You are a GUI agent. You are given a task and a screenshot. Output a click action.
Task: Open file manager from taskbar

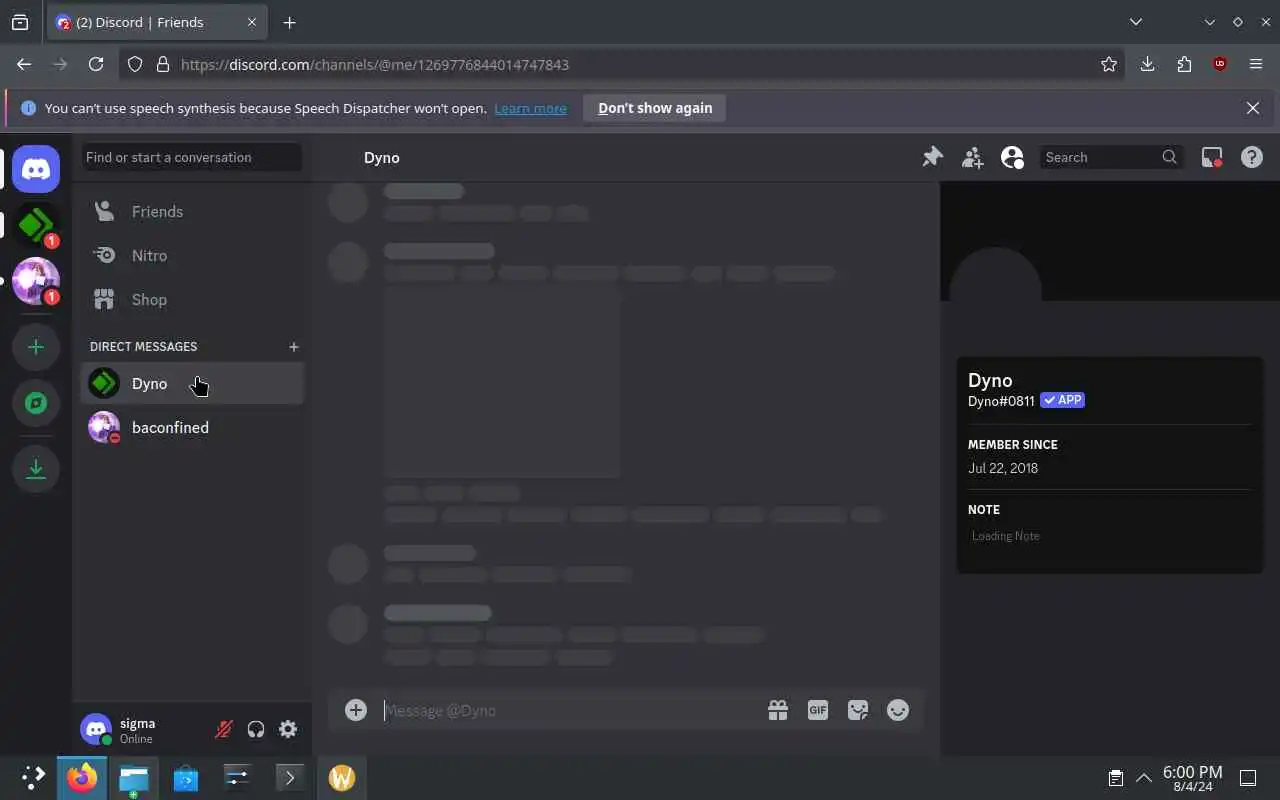pyautogui.click(x=133, y=777)
